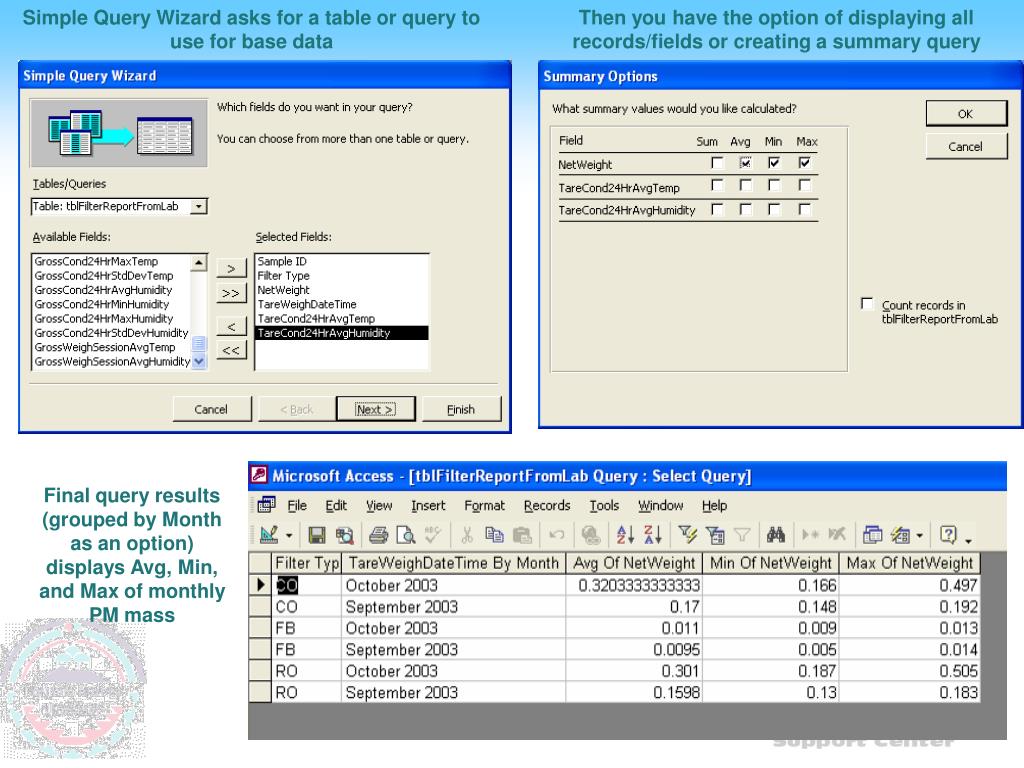The height and width of the screenshot is (768, 1024).
Task: Click the Available Fields scroll up arrow
Action: click(199, 263)
